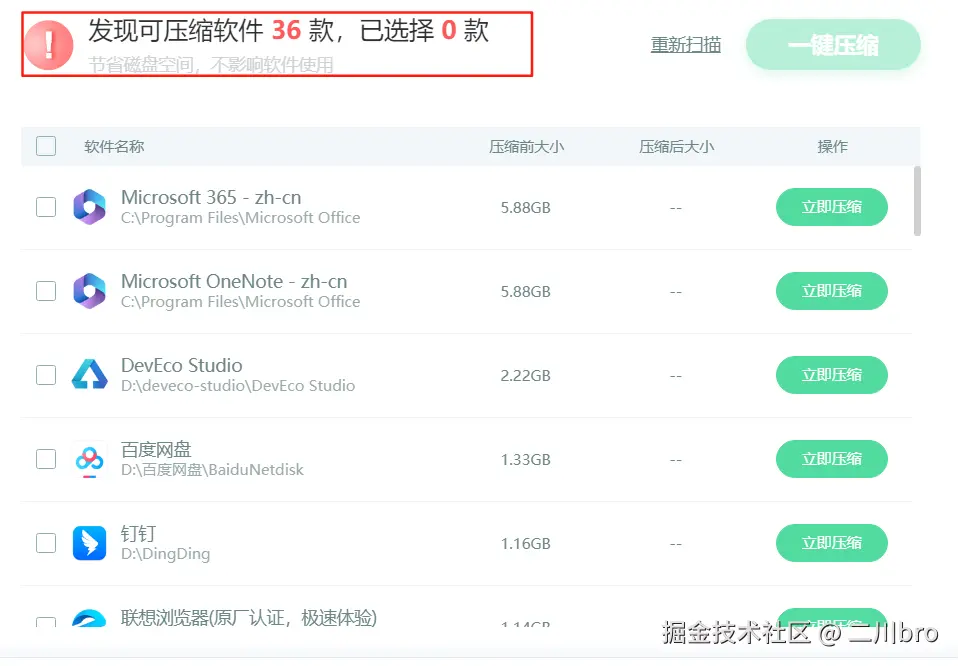Click the D:\百度网盘\BaiduNetdisk path
Screen dimensions: 958x666
point(212,470)
